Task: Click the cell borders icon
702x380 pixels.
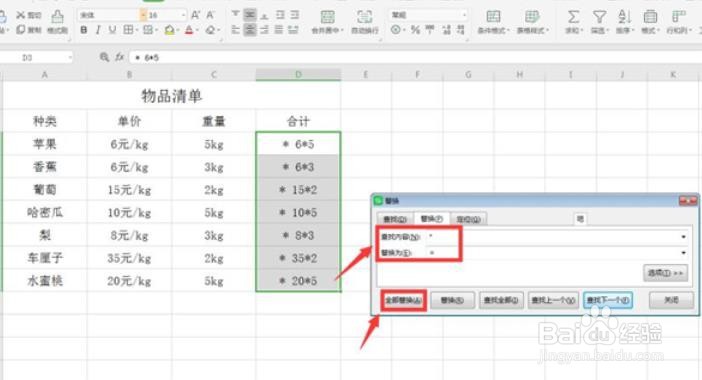Action: pyautogui.click(x=128, y=30)
